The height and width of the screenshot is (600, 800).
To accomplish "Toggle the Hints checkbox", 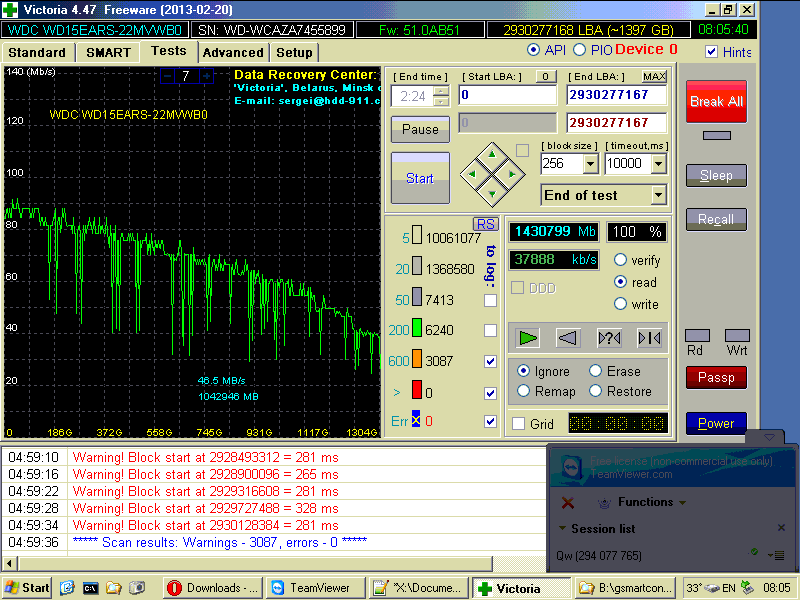I will [x=711, y=52].
